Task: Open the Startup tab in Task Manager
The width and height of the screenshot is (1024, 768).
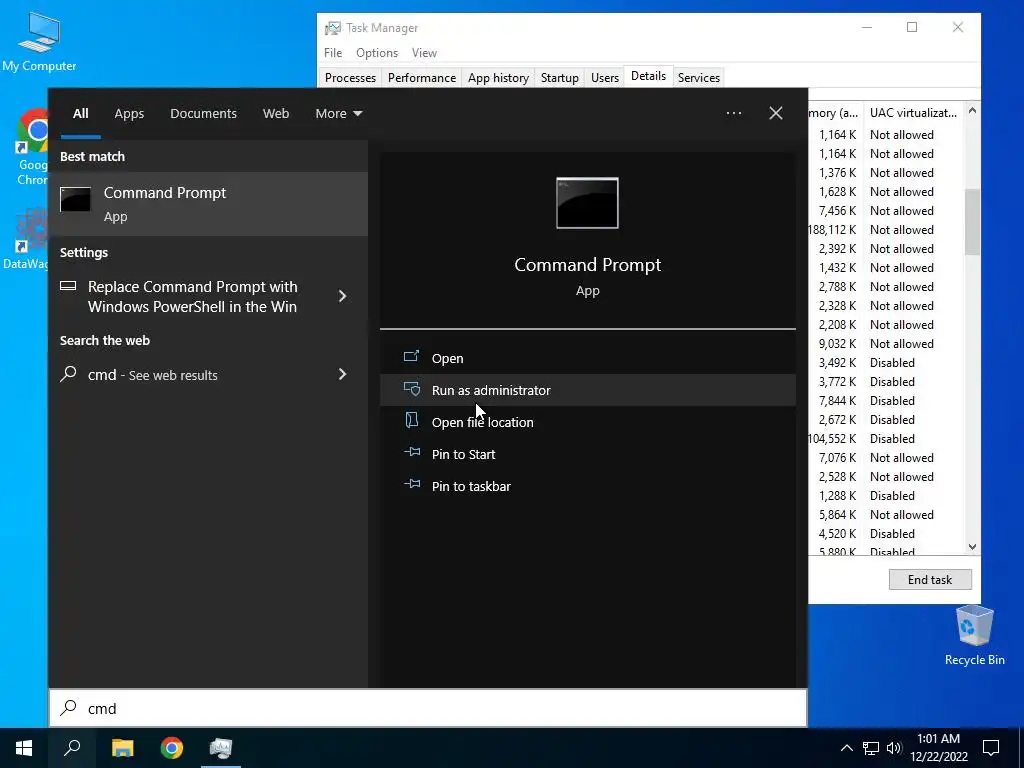Action: coord(560,78)
